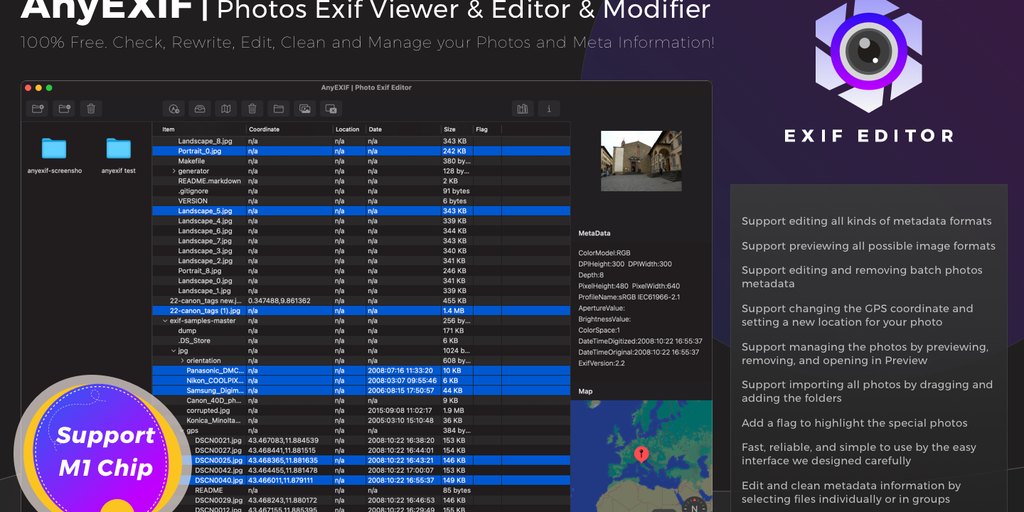Expand the generator folder row

pyautogui.click(x=173, y=171)
